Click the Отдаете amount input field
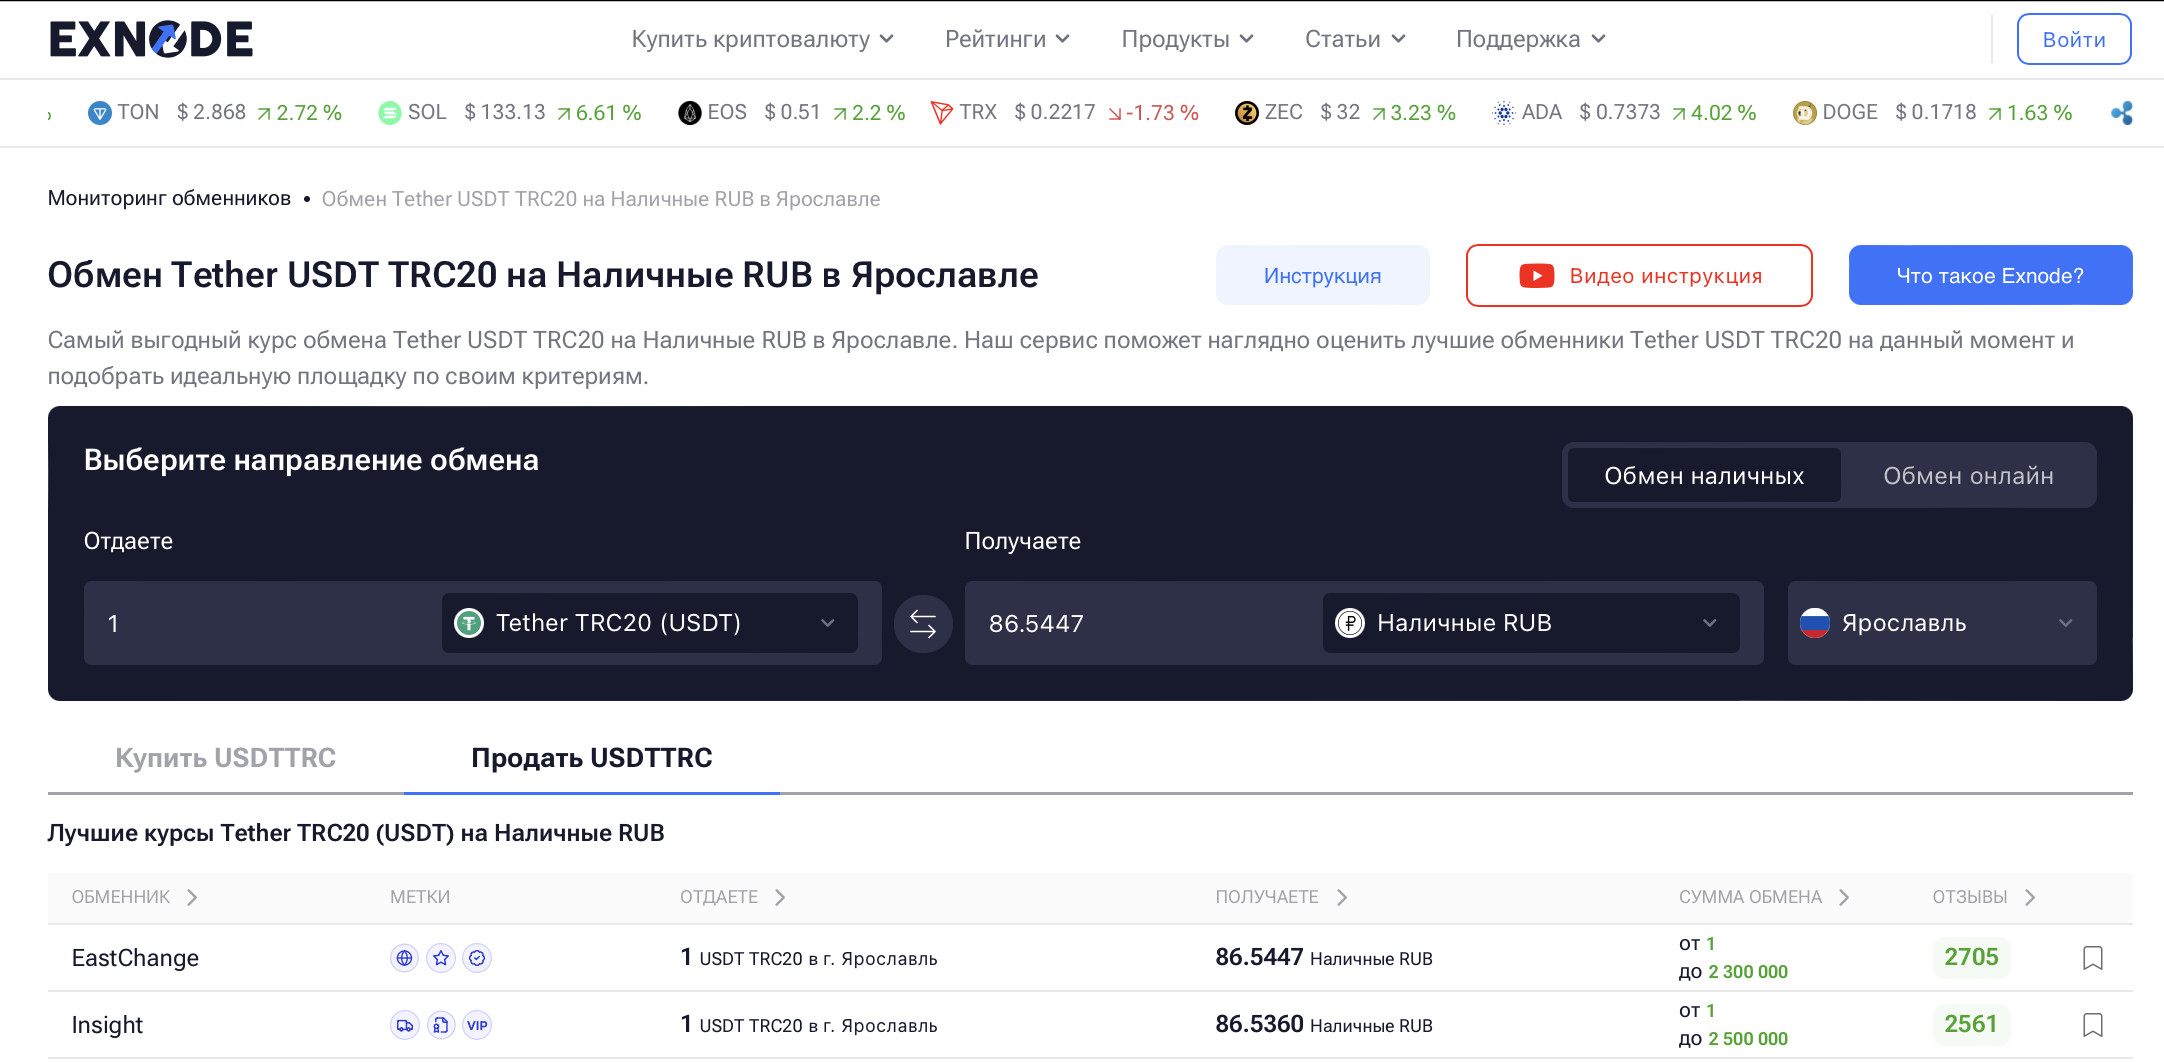The width and height of the screenshot is (2164, 1062). pos(263,623)
